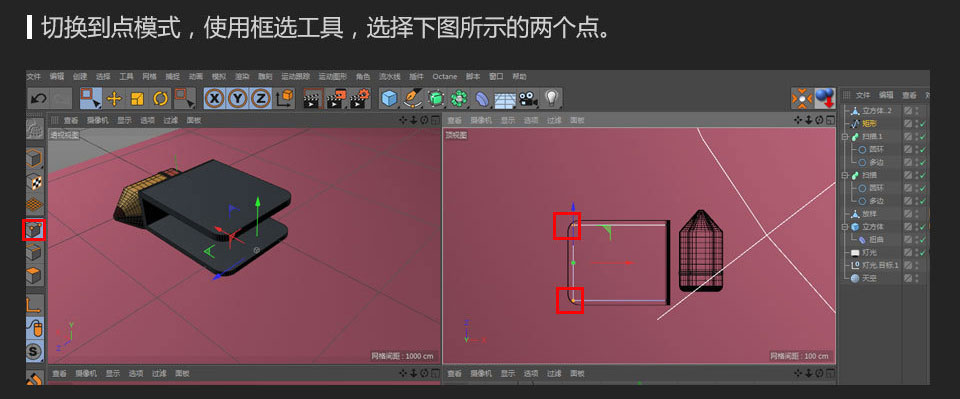
Task: Toggle visibility dots of 放样 object
Action: tap(917, 214)
